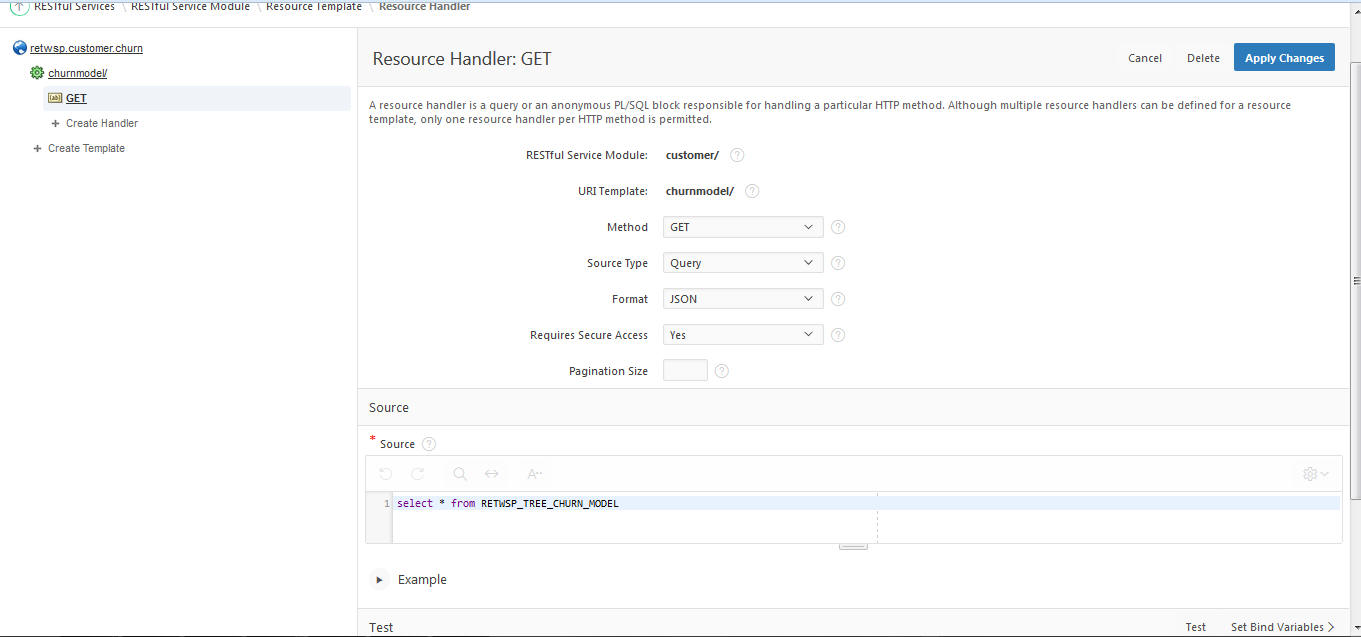Image resolution: width=1361 pixels, height=637 pixels.
Task: Open the Format dropdown
Action: pyautogui.click(x=743, y=299)
